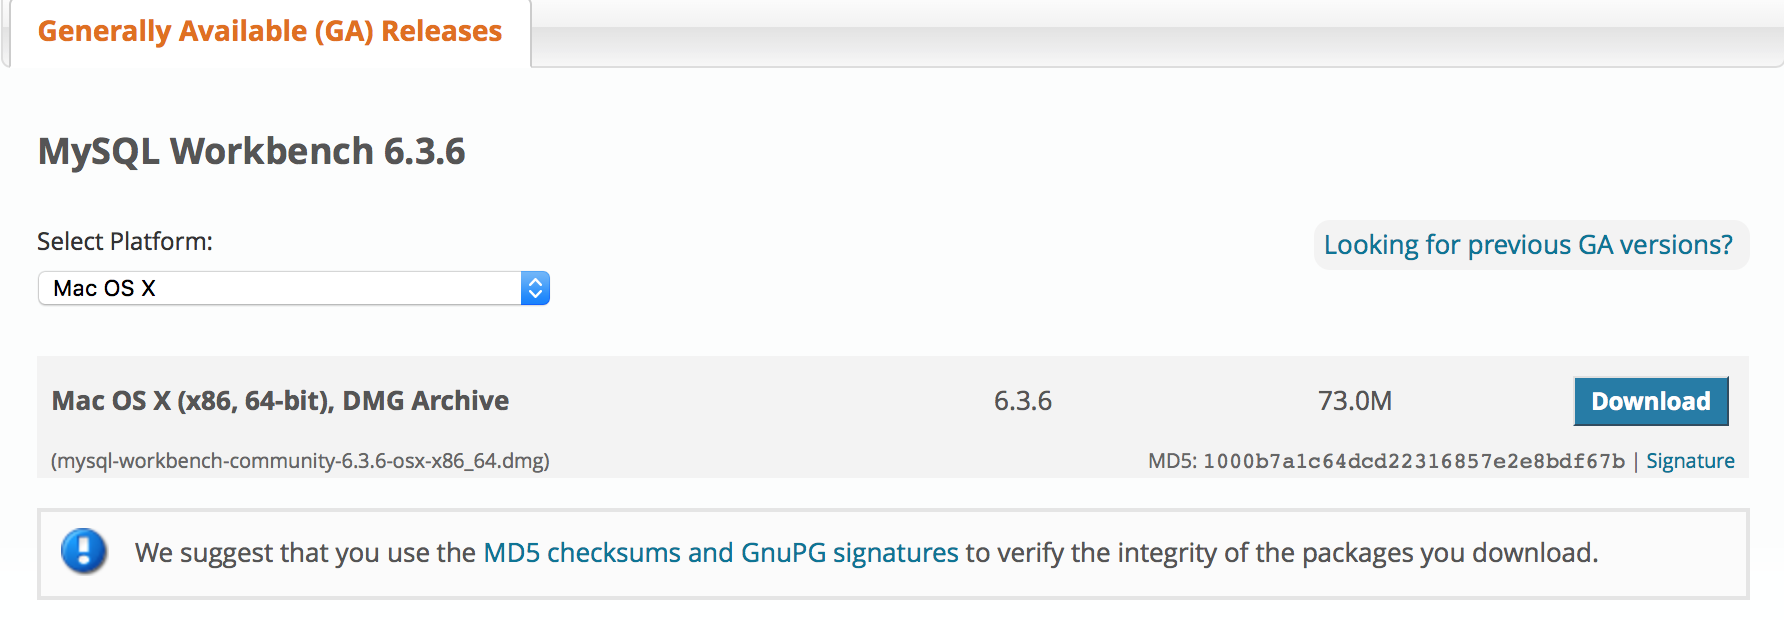
Task: Click the blue Download button
Action: tap(1651, 401)
